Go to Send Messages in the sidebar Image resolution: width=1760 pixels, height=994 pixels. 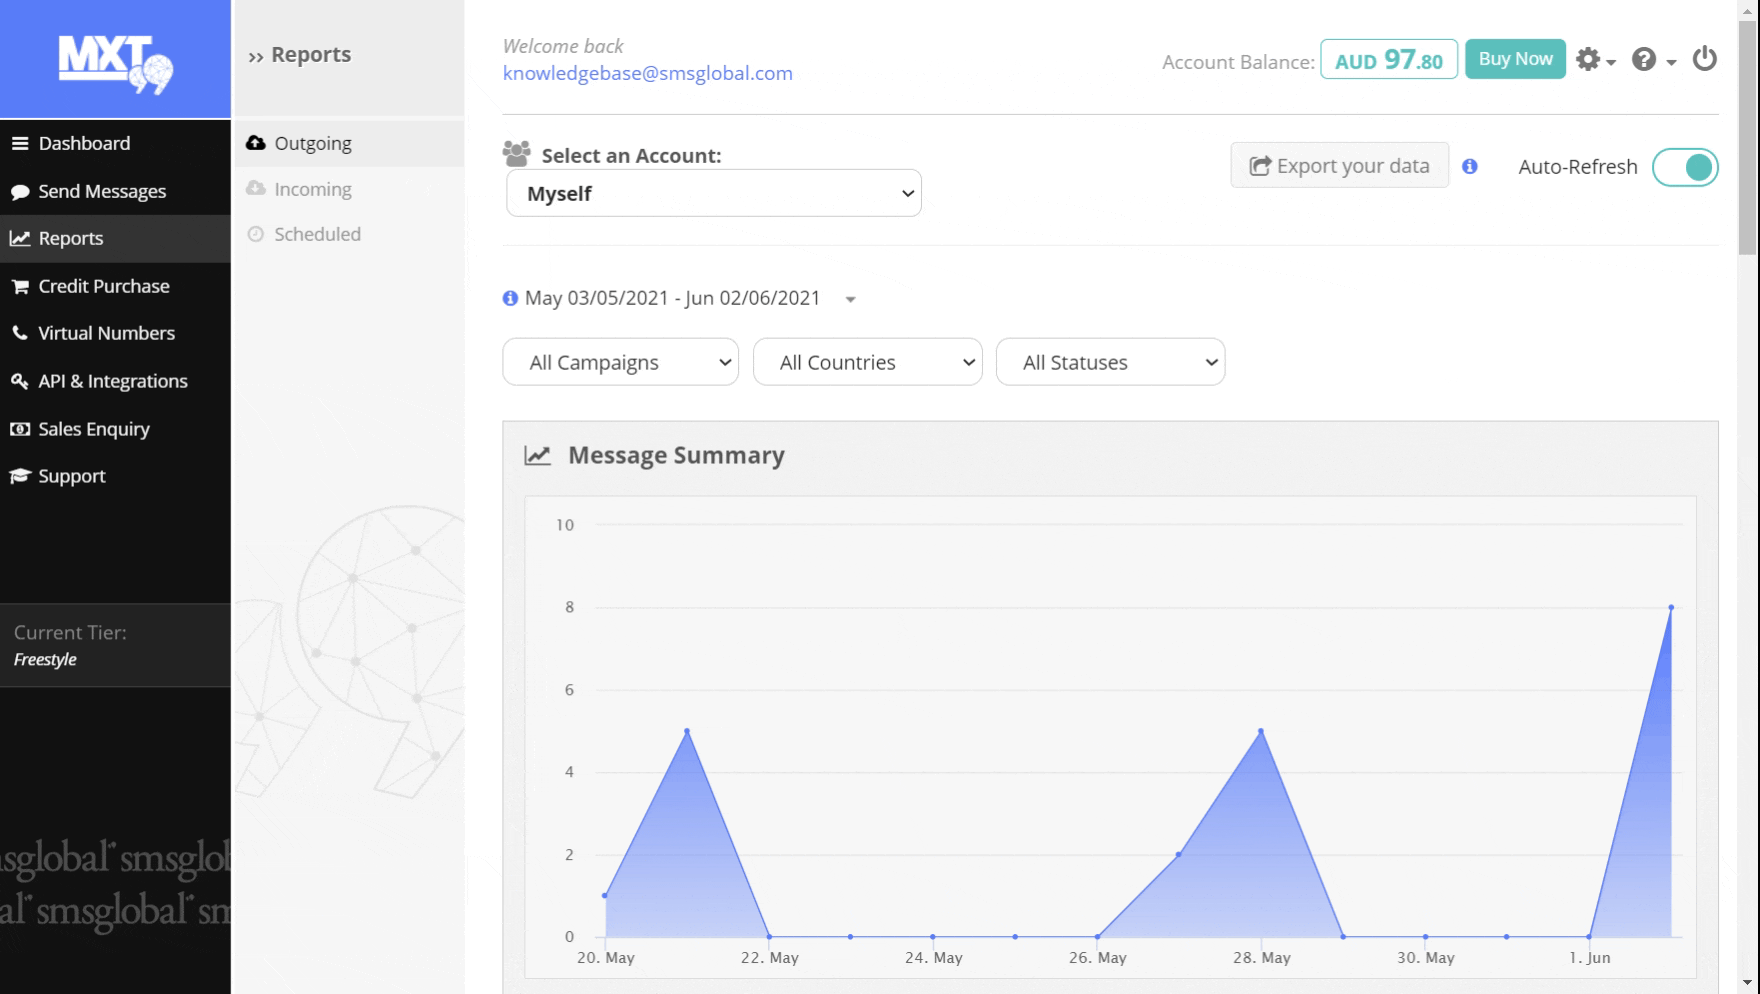click(102, 191)
